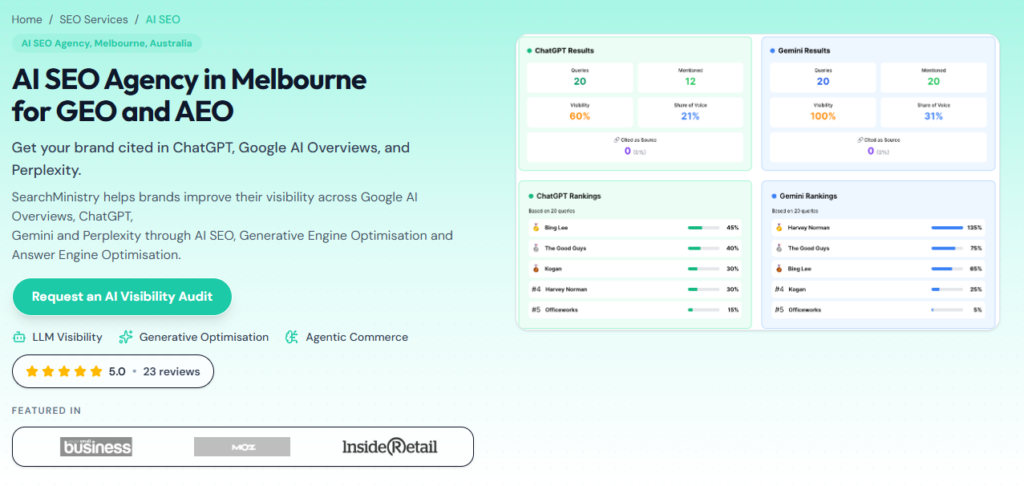Click the 23 reviews text
The image size is (1024, 486).
(171, 371)
